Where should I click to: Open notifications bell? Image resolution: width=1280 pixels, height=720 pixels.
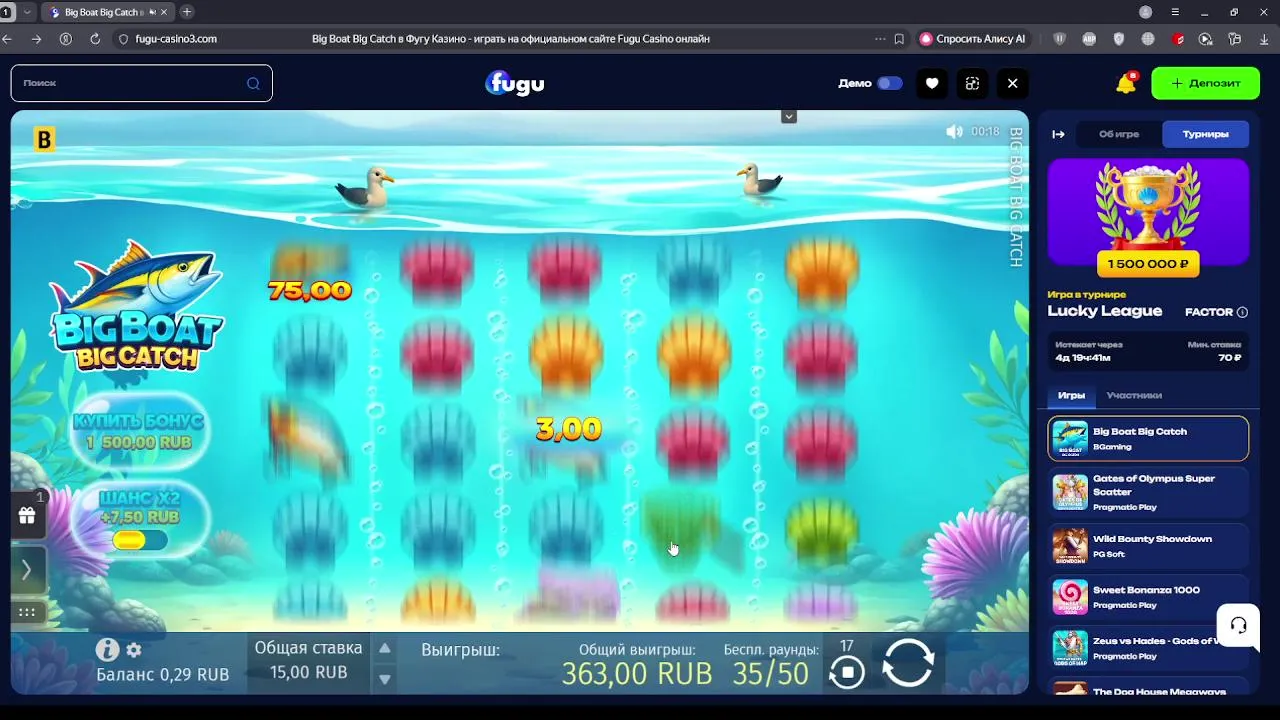pyautogui.click(x=1126, y=83)
